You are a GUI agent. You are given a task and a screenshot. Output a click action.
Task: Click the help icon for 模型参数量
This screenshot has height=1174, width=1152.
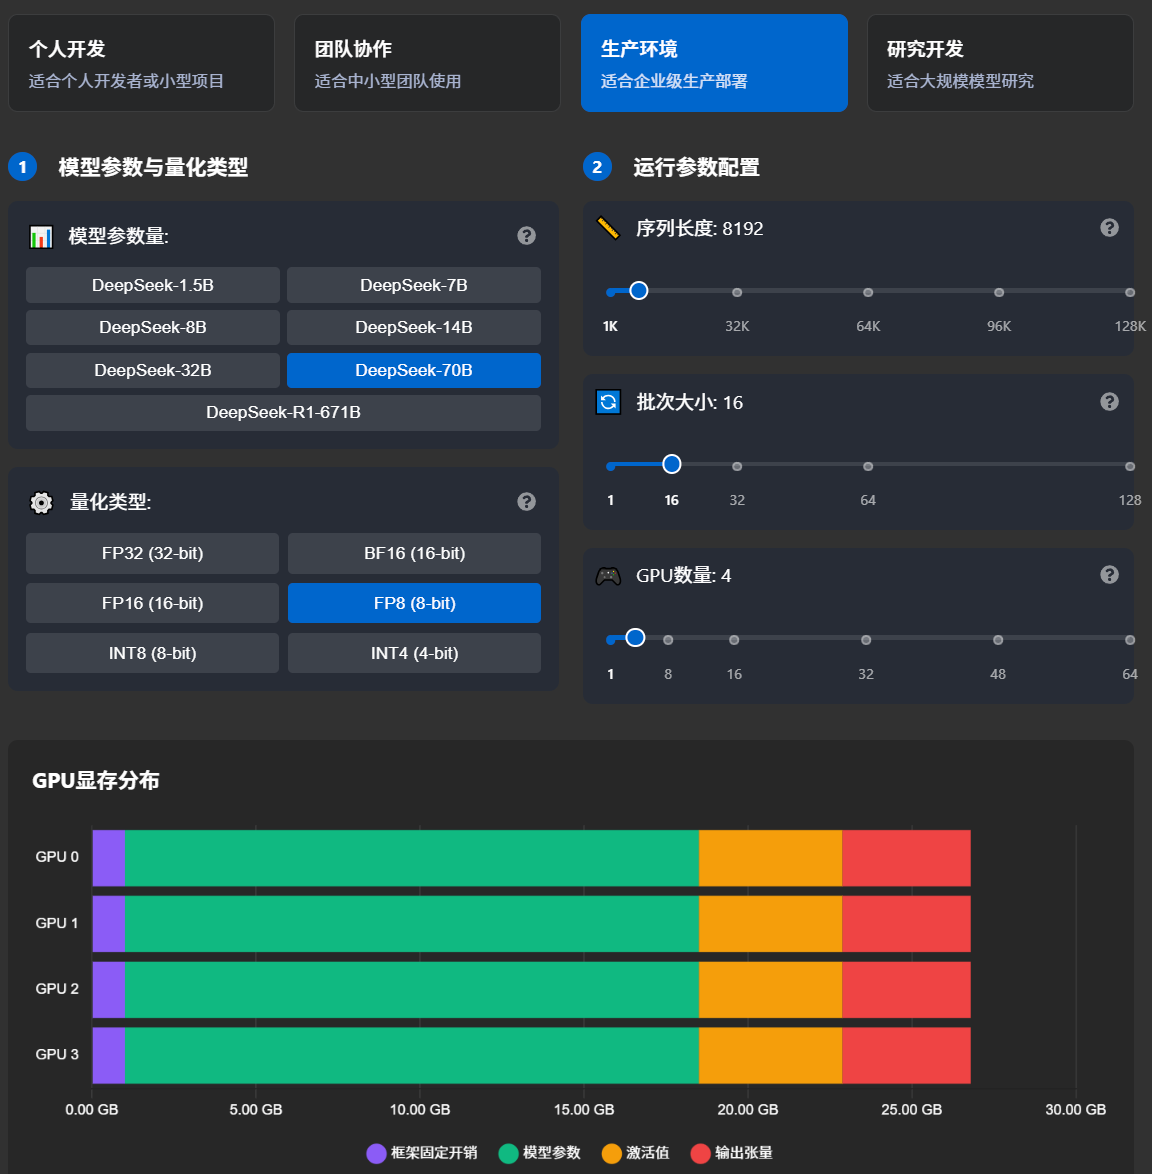coord(526,236)
